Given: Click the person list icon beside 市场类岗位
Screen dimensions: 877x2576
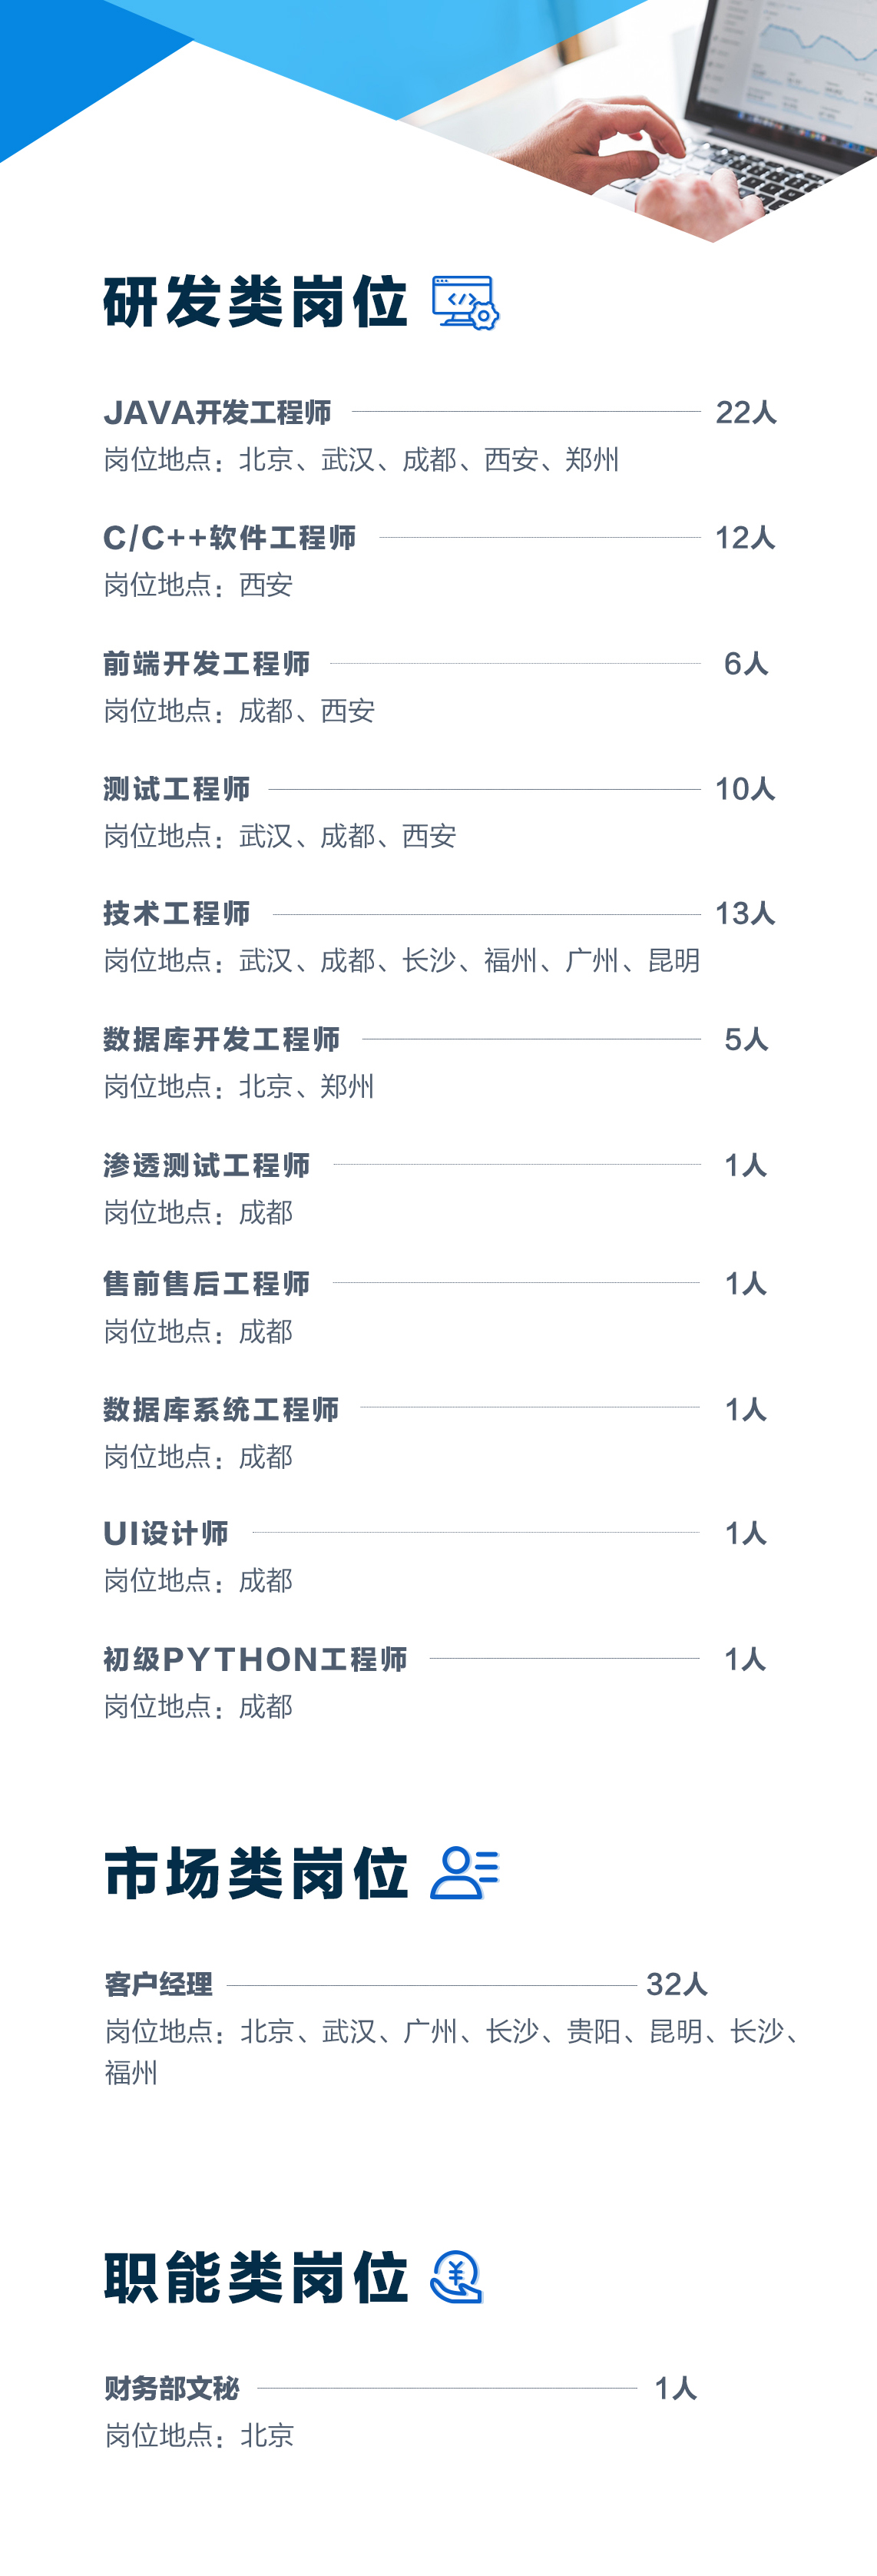Looking at the screenshot, I should pos(464,1873).
